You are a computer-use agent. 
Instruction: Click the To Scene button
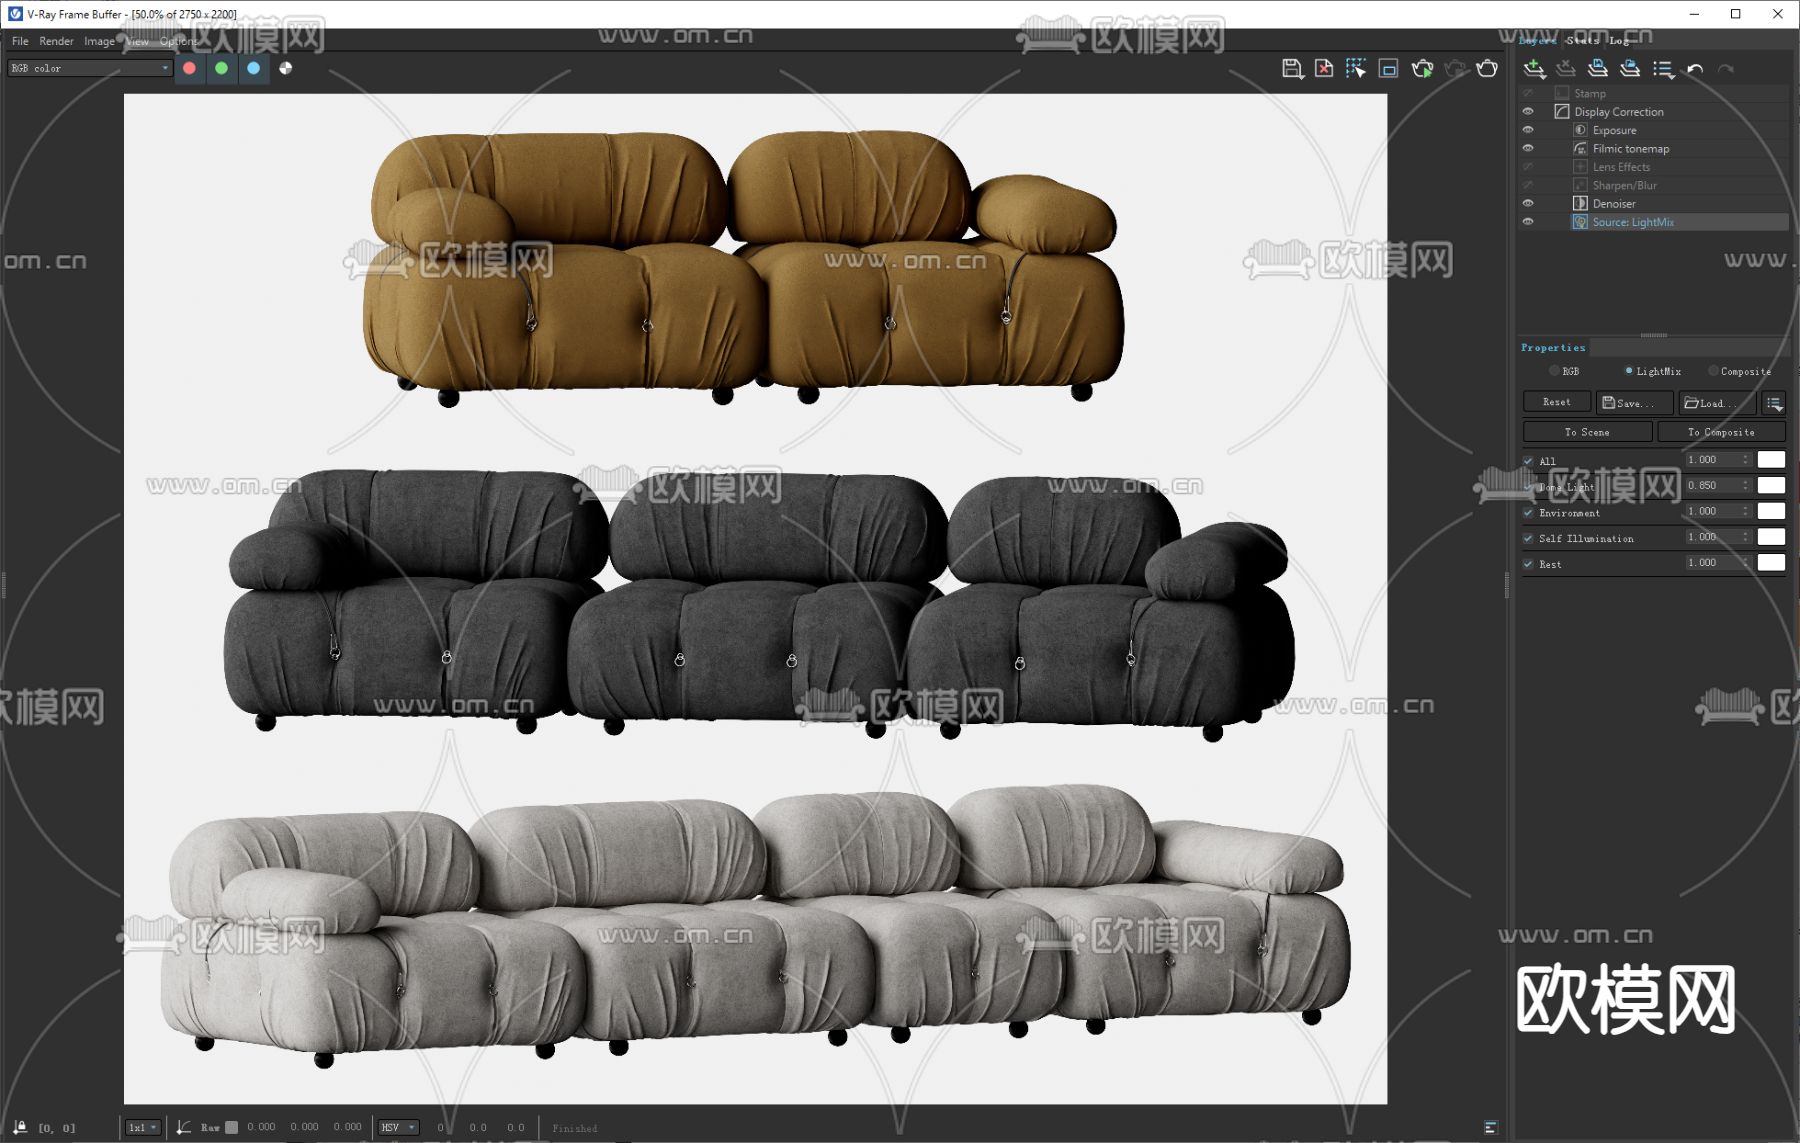1587,432
